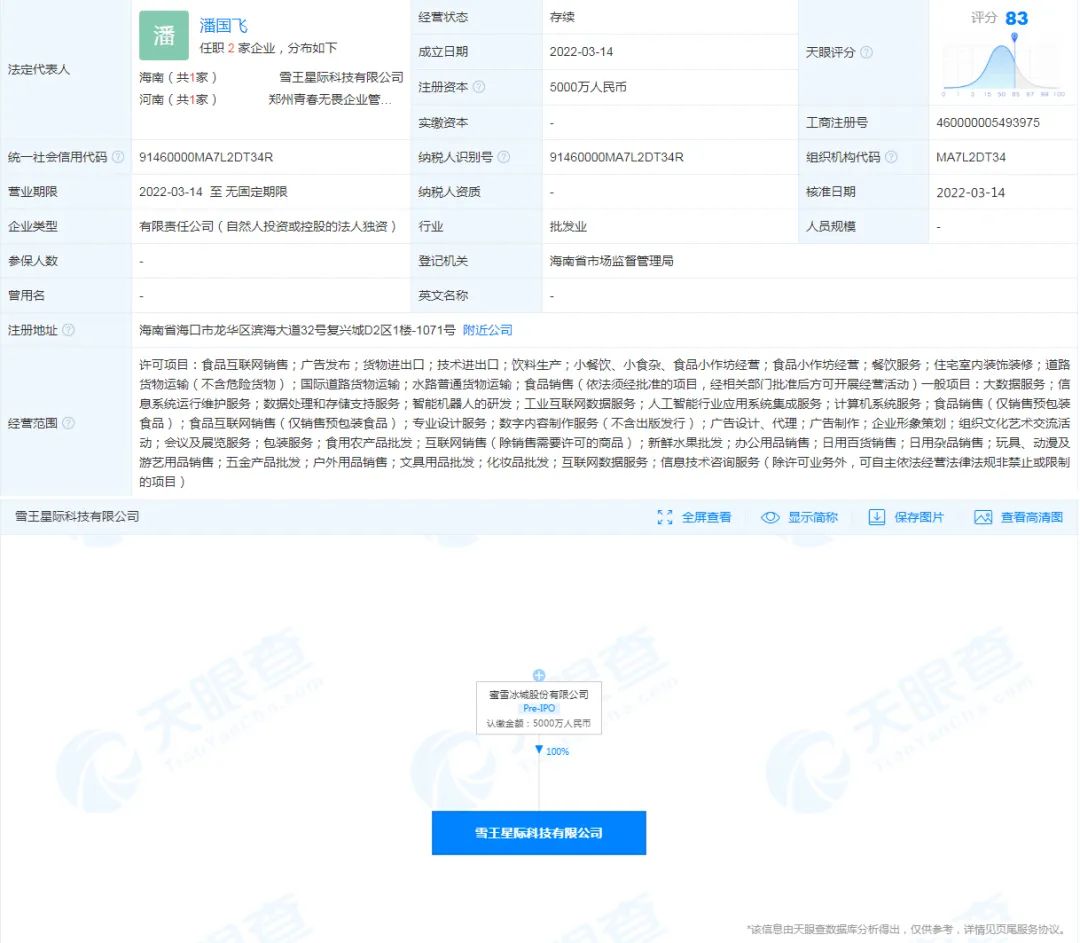Click the help icon beside 纳税人识别号
This screenshot has height=943, width=1080.
coord(503,157)
